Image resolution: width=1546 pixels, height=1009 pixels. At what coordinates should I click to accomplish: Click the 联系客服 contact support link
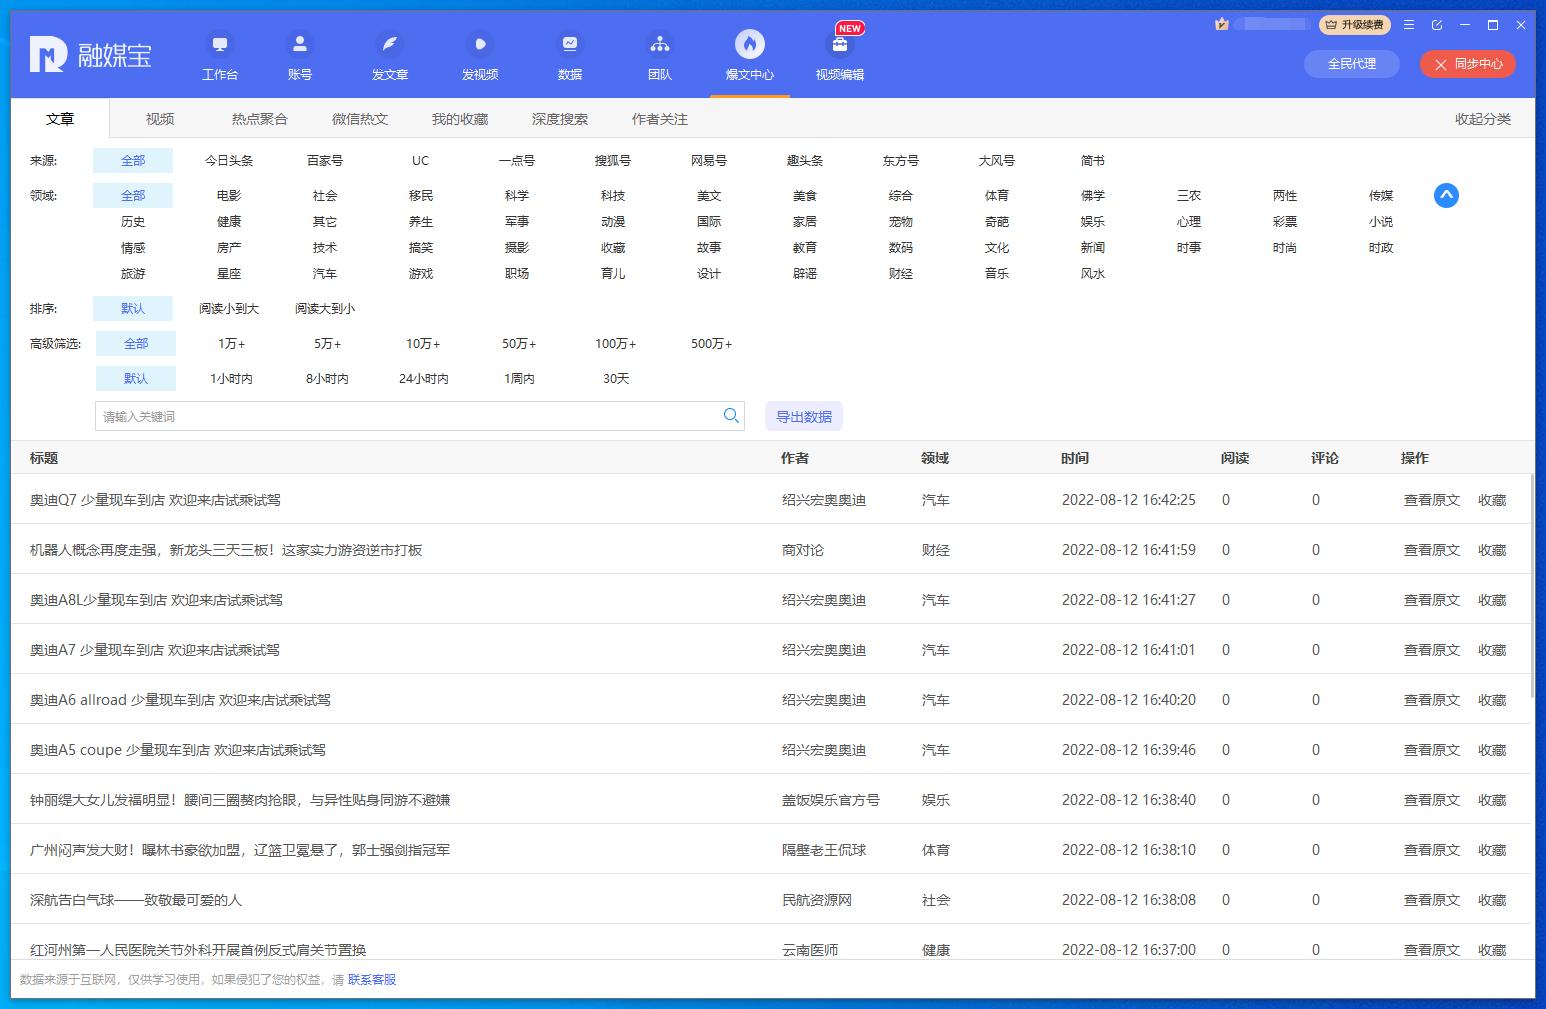(x=372, y=980)
